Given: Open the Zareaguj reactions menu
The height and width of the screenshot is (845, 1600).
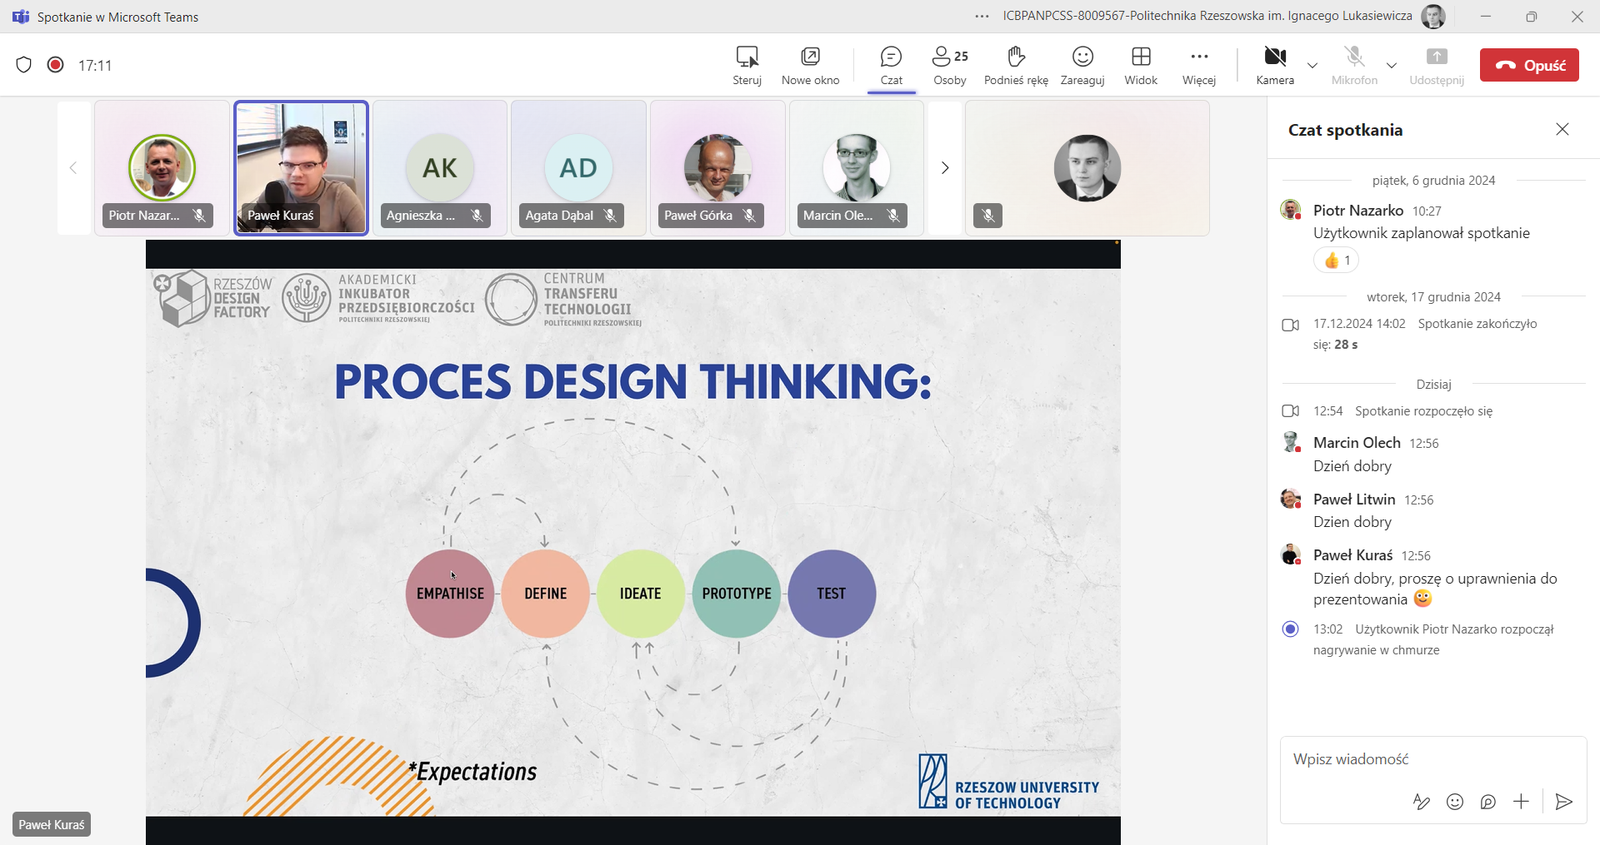Looking at the screenshot, I should [x=1082, y=65].
